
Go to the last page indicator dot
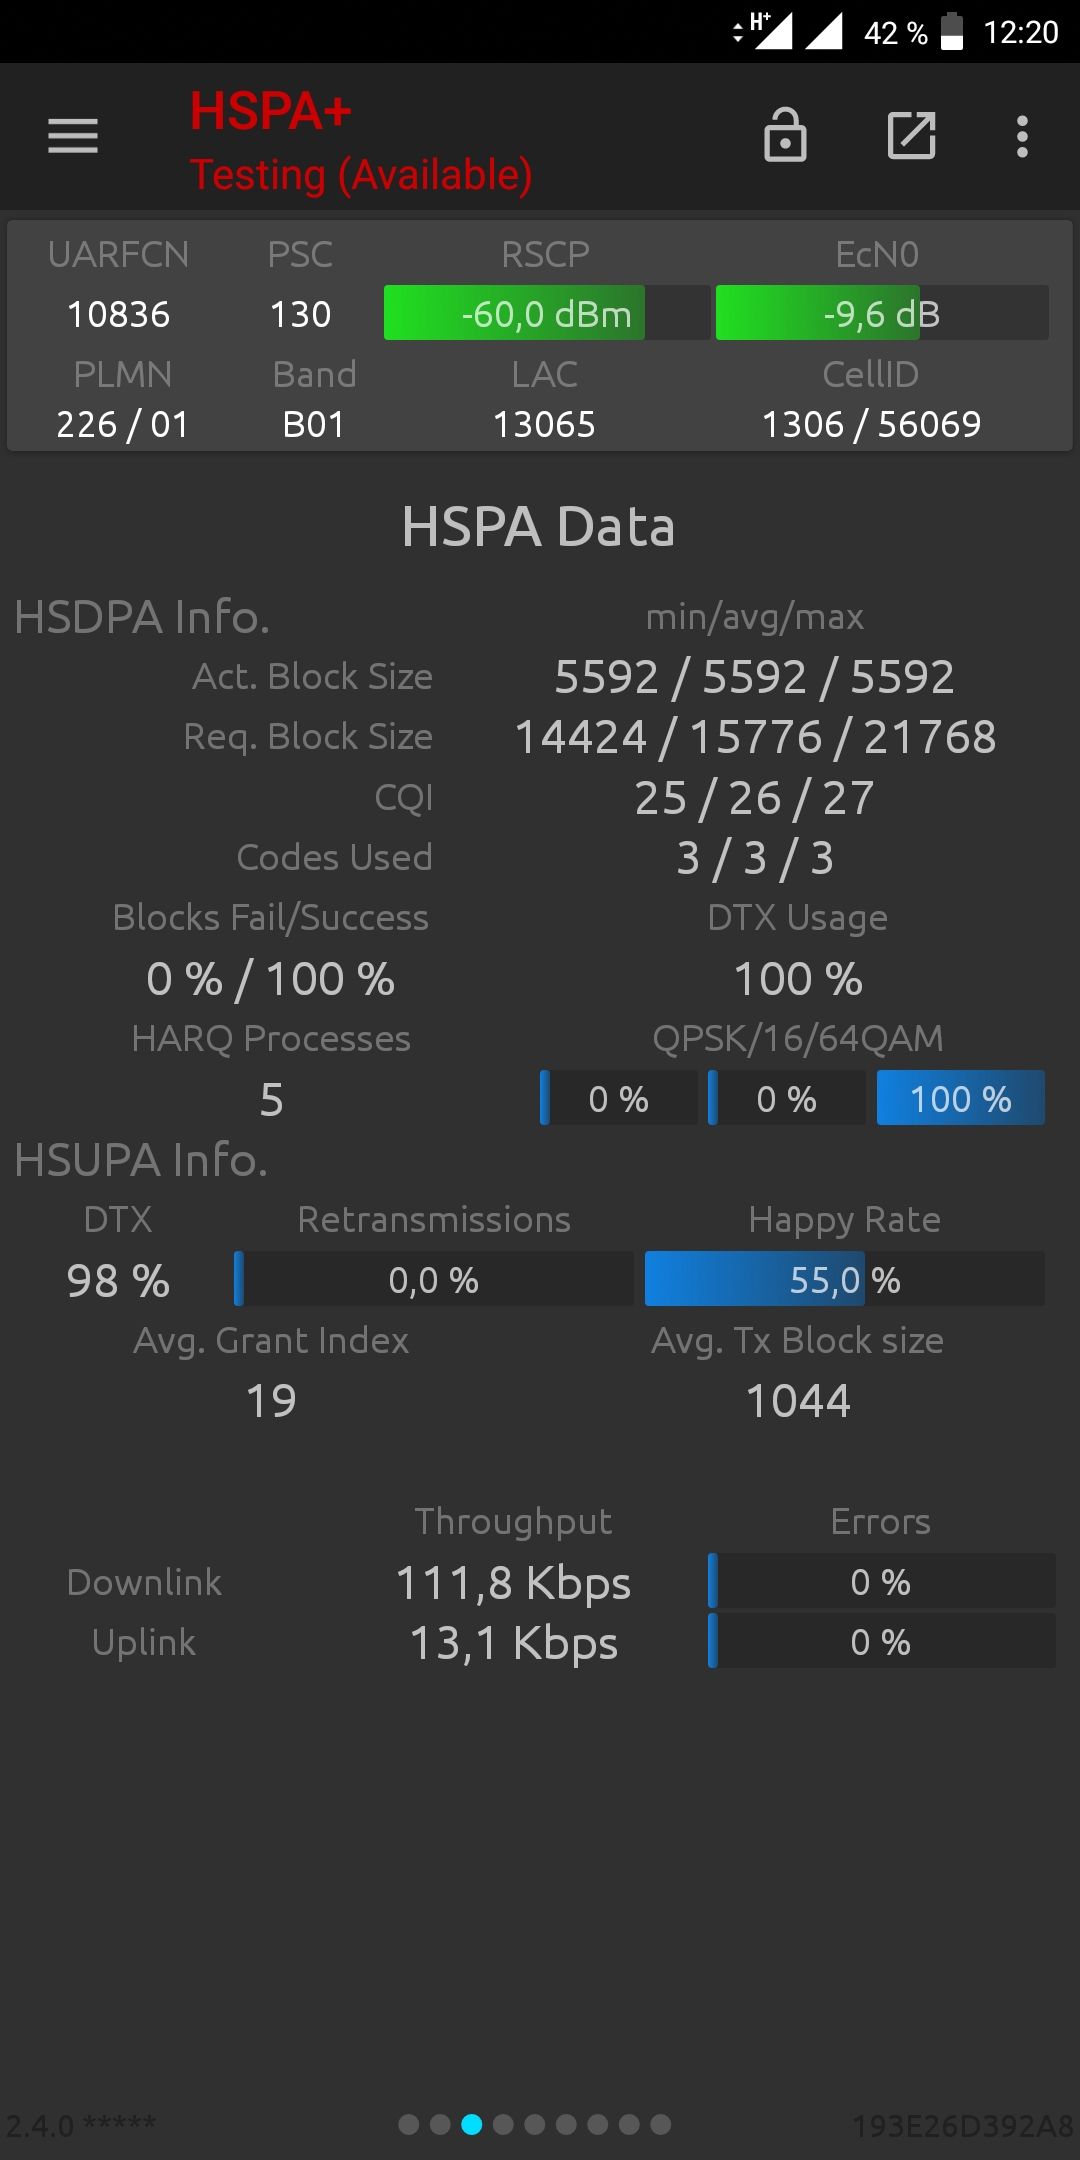tap(661, 2124)
